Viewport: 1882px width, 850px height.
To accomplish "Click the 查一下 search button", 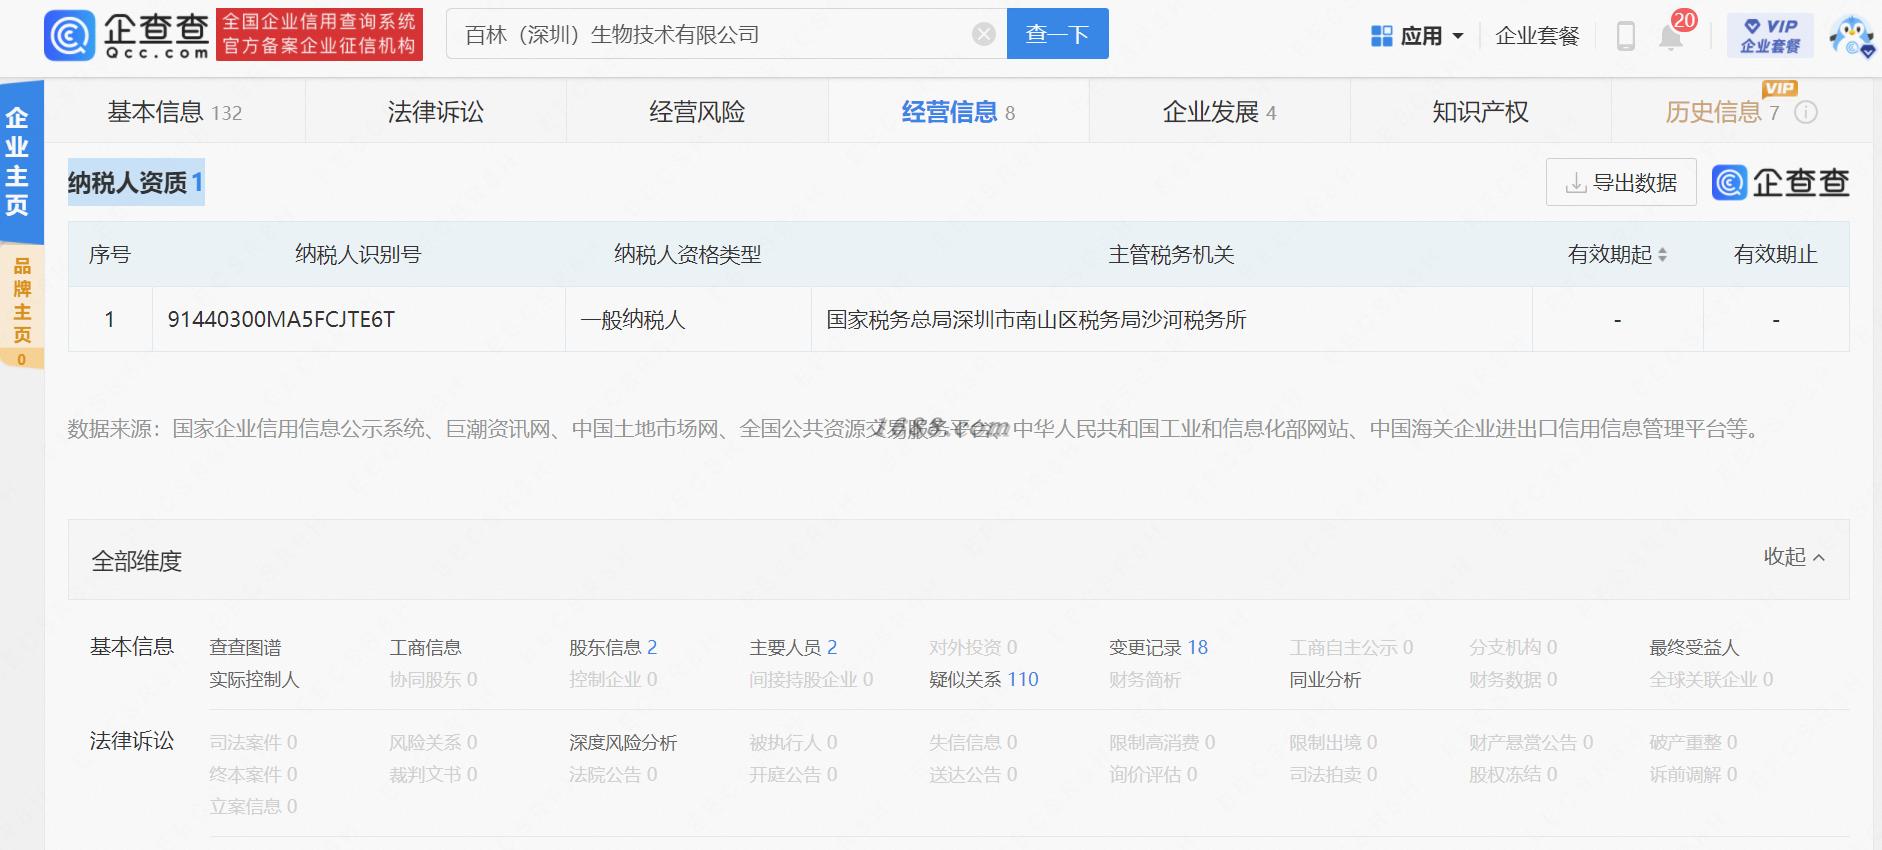I will tap(1057, 34).
